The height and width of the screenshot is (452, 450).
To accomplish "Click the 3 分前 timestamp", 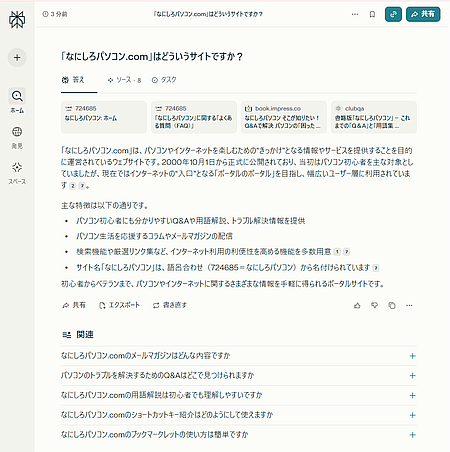I will click(55, 14).
